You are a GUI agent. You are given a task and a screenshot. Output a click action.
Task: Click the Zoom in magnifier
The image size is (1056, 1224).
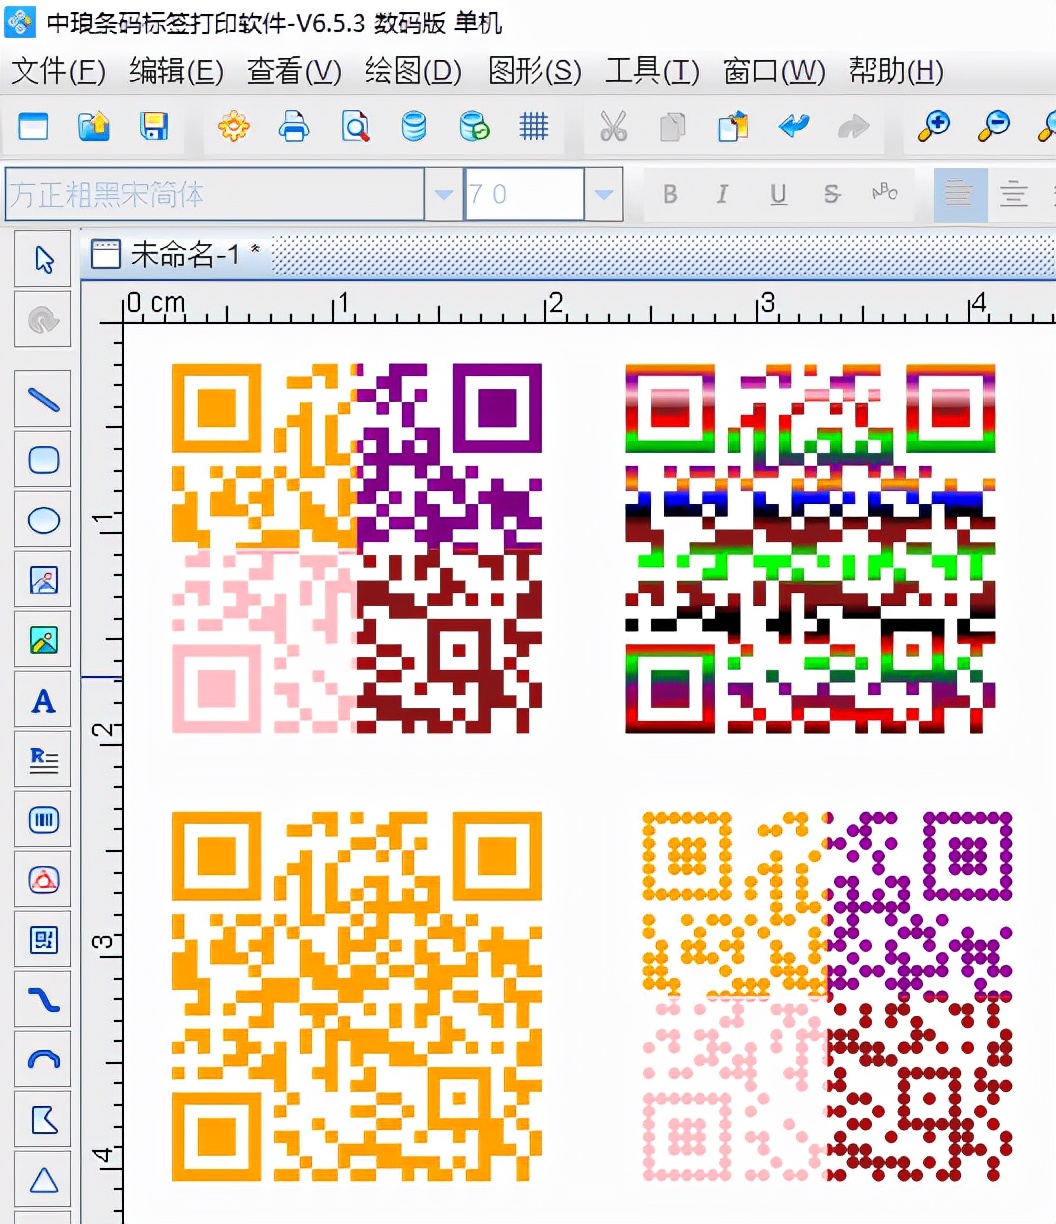934,126
